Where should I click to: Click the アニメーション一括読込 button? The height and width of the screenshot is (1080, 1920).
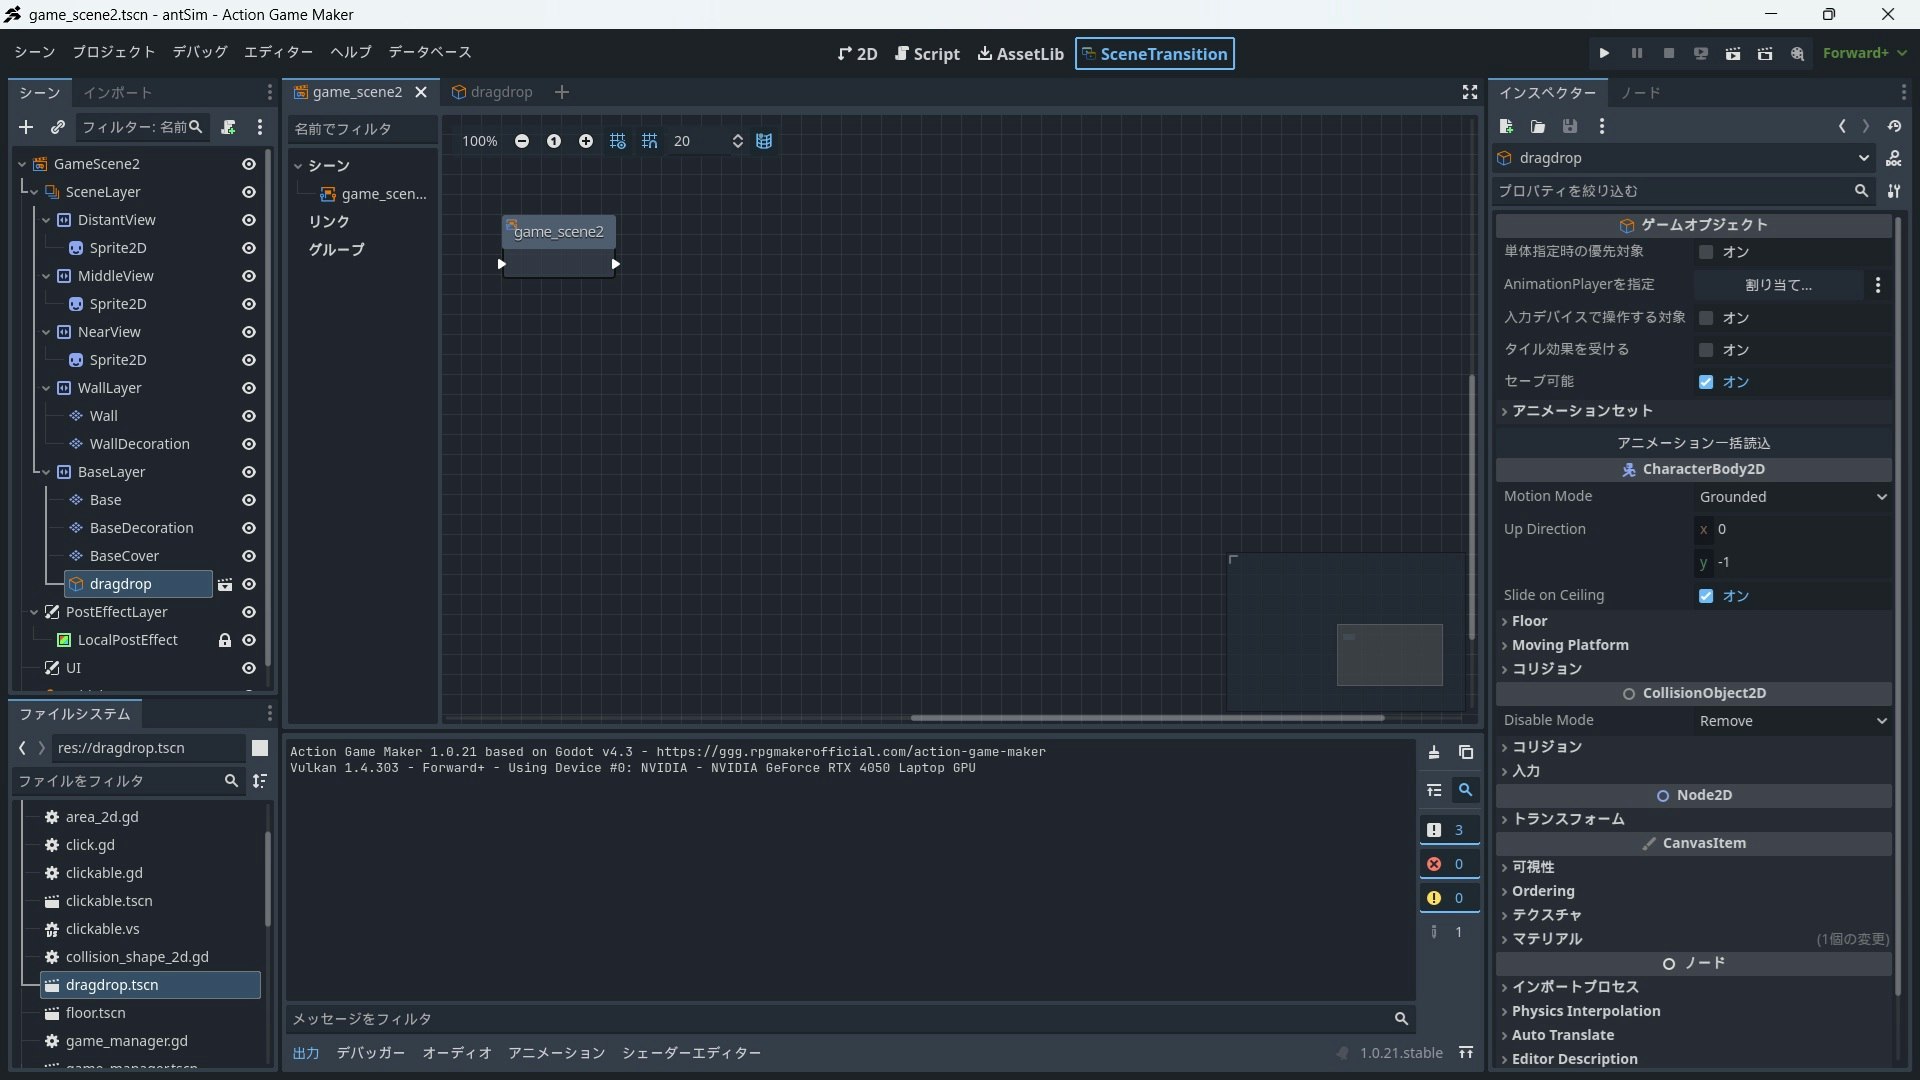click(1693, 443)
